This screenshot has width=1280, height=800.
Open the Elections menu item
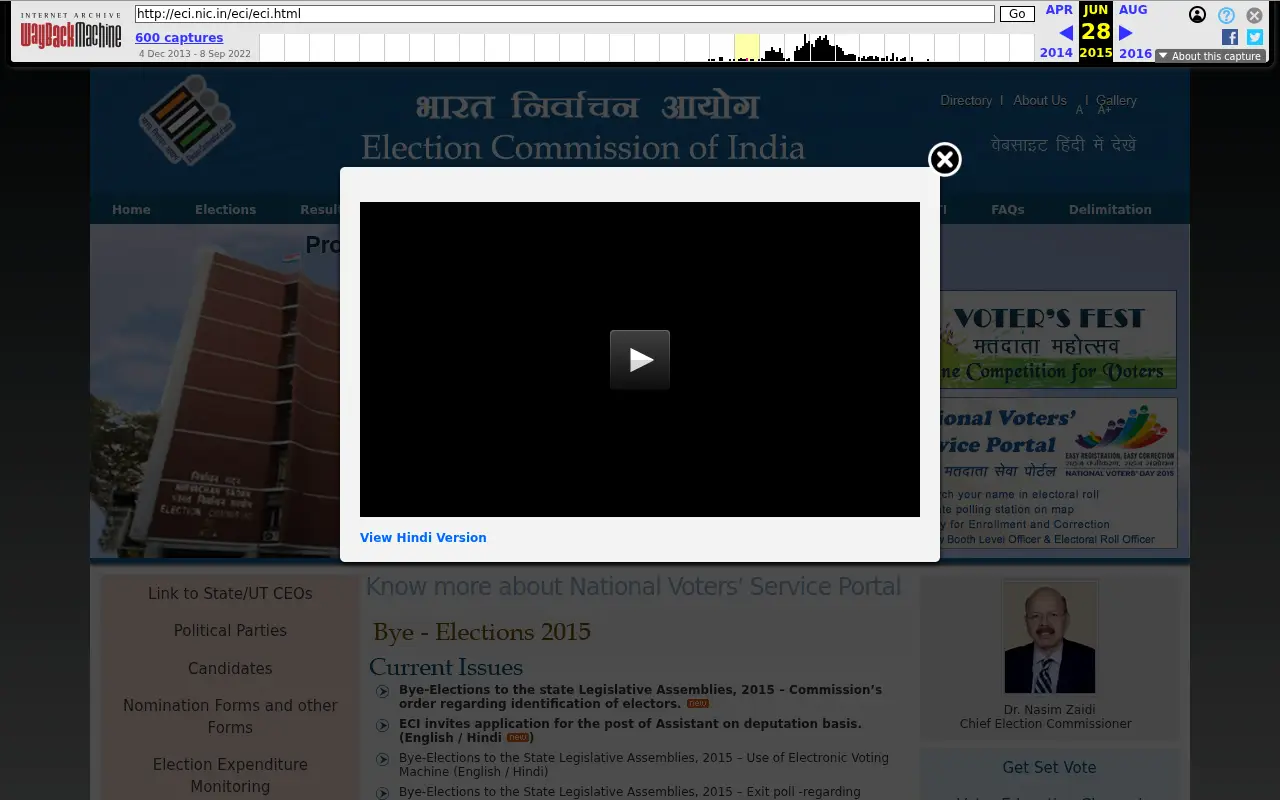coord(225,209)
